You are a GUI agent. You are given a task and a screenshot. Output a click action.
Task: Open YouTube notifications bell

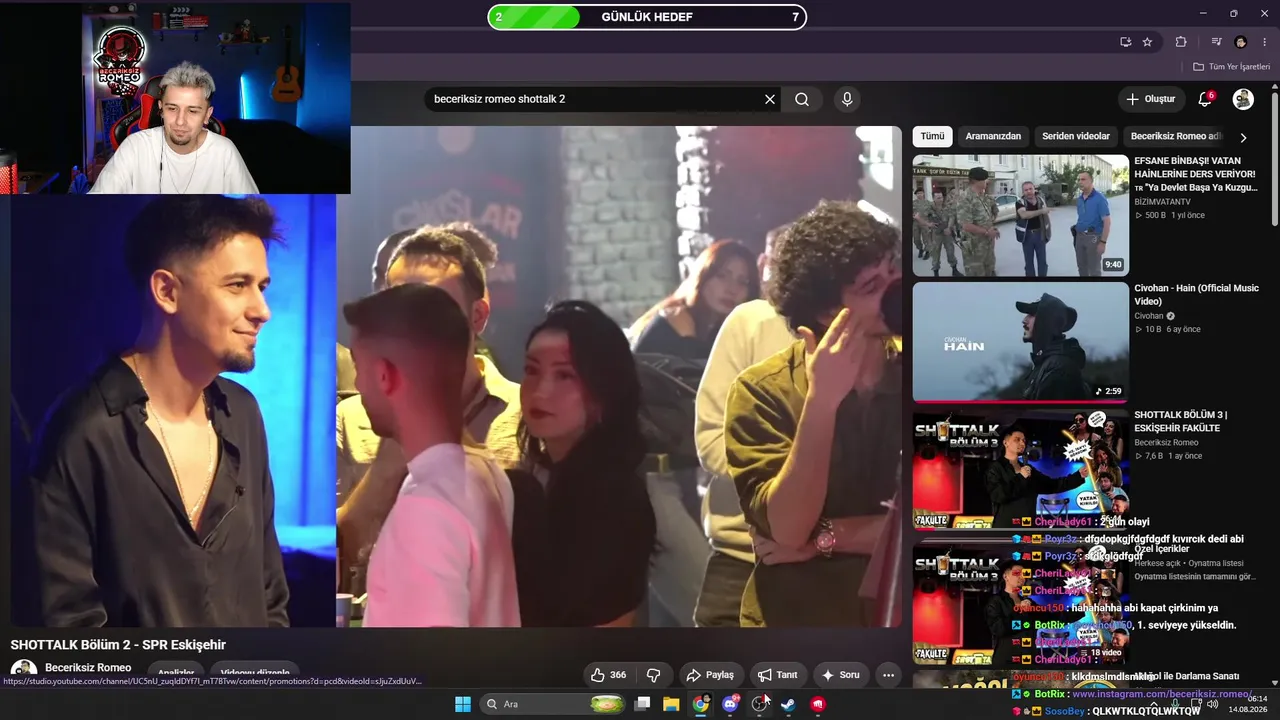point(1205,99)
